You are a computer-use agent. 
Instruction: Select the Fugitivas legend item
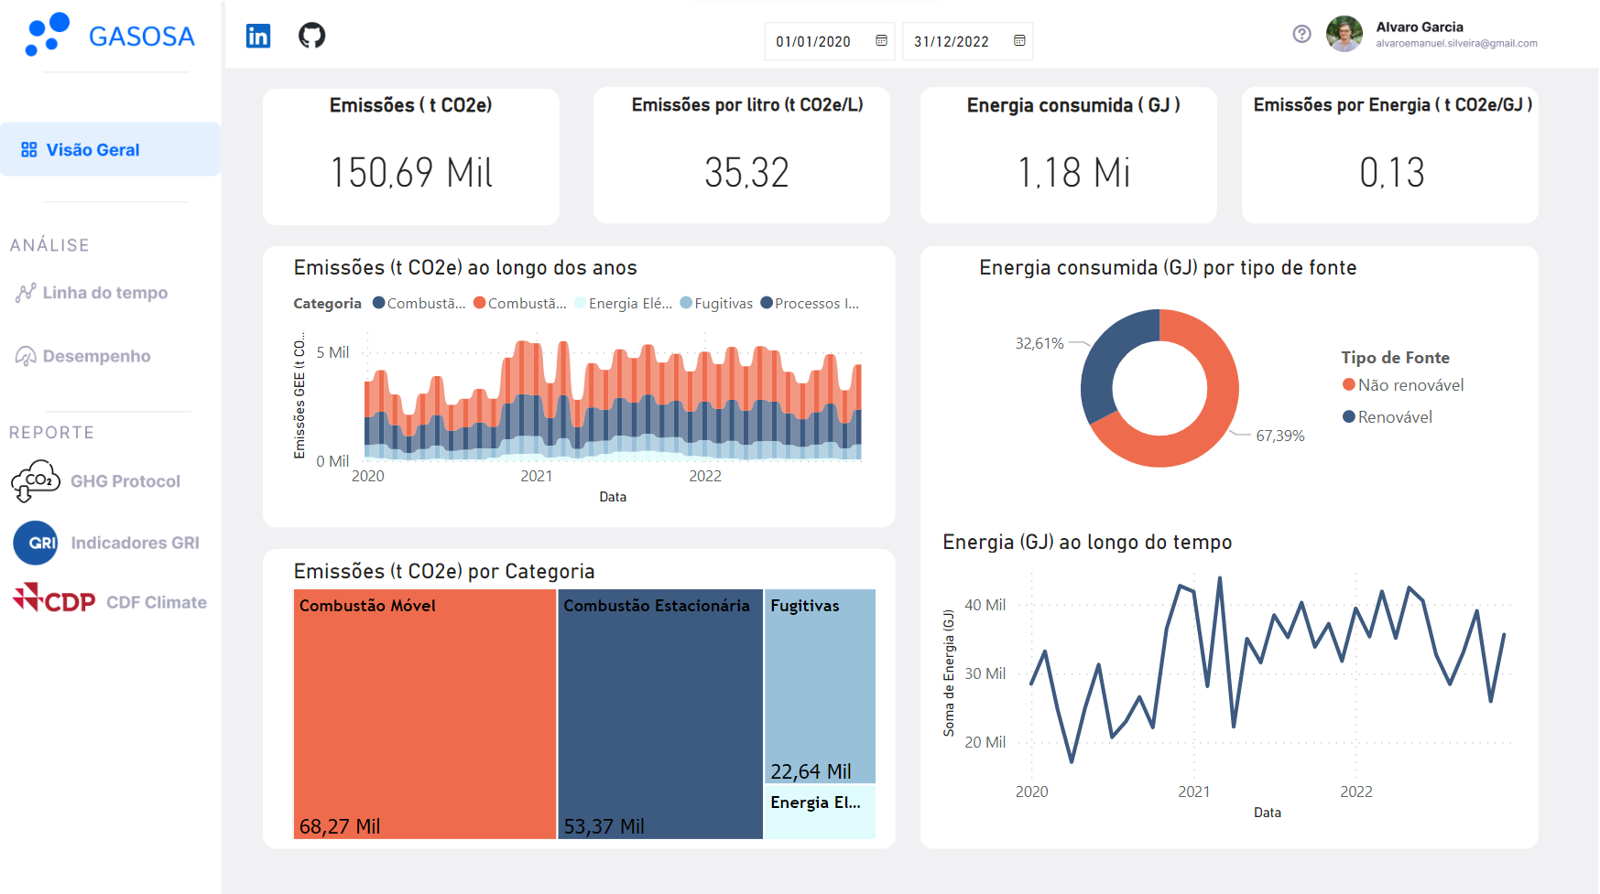(x=716, y=303)
